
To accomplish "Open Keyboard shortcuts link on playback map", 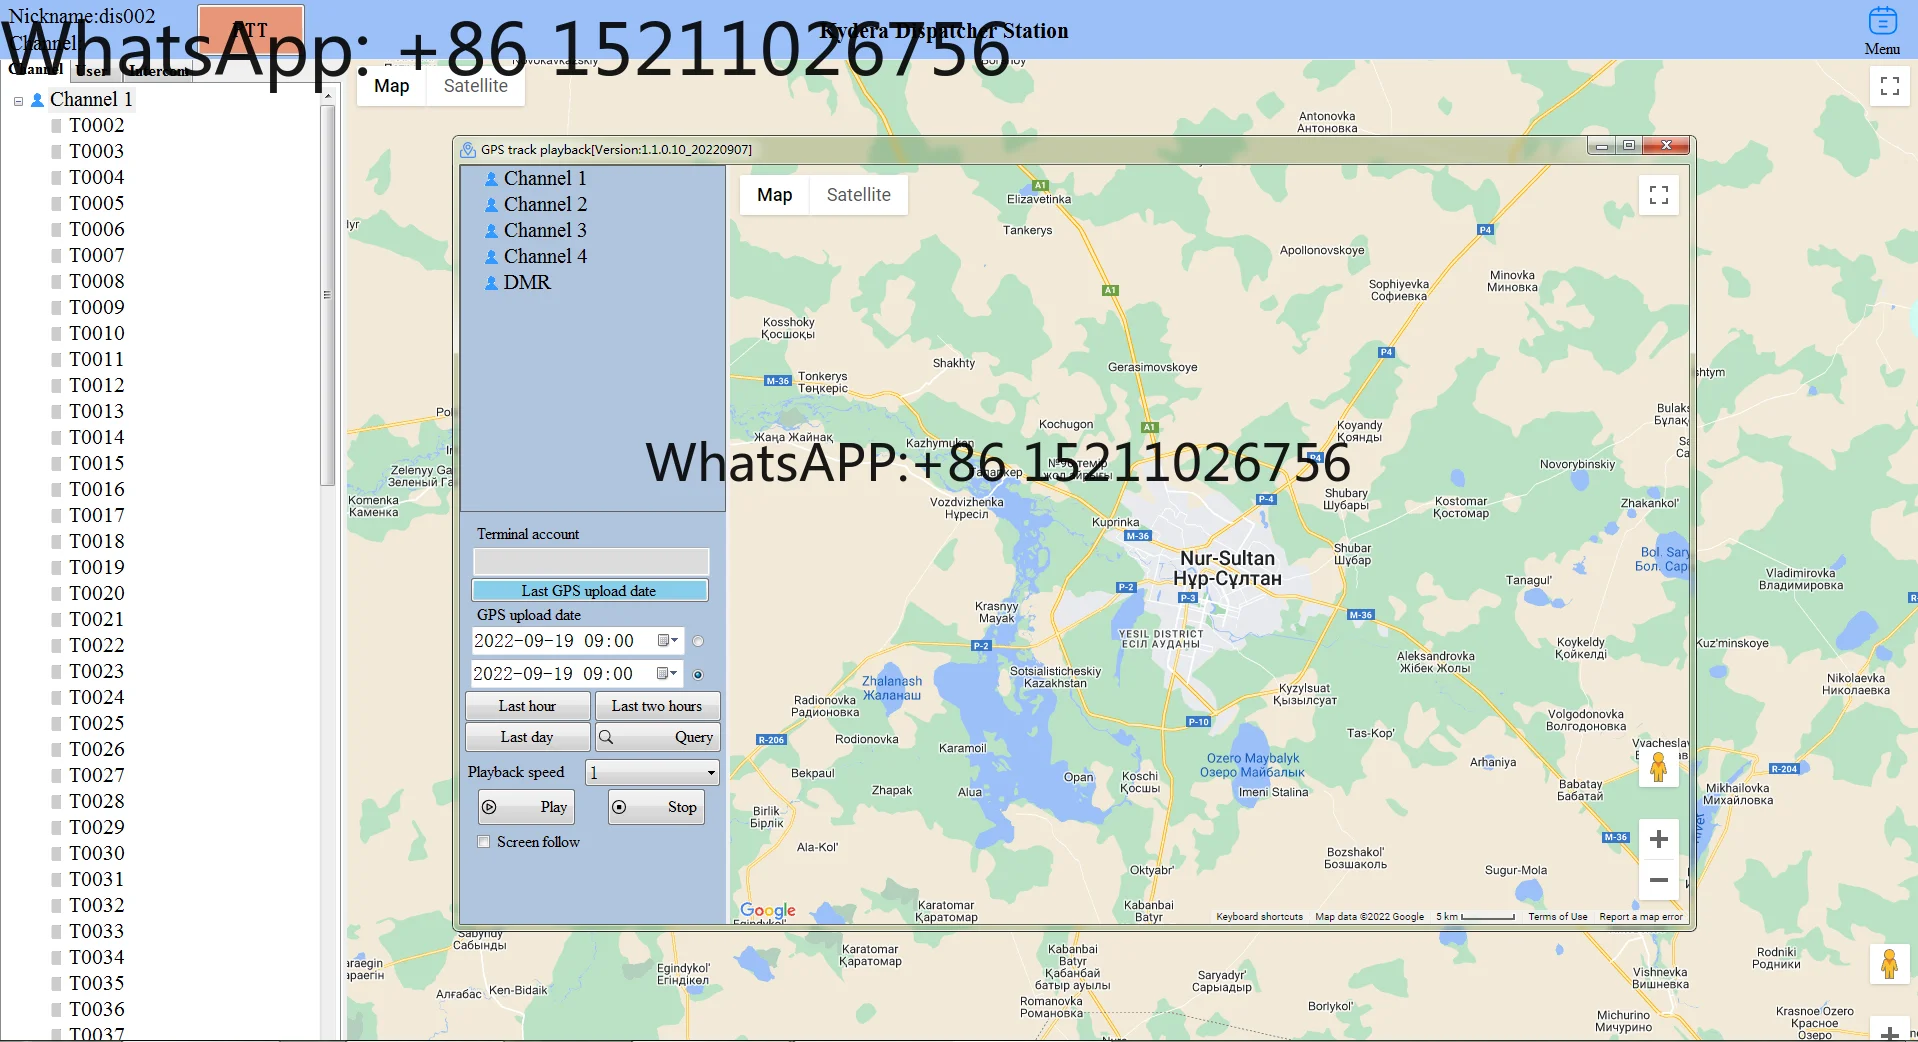I will 1259,917.
